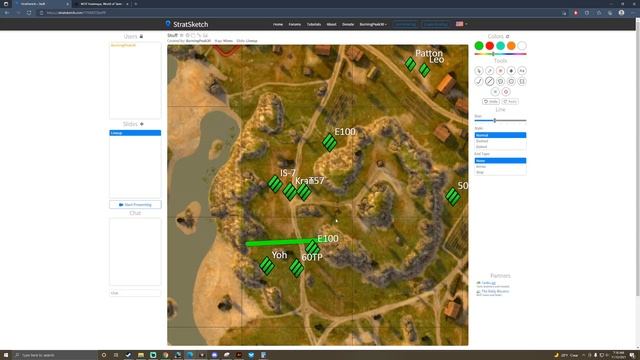Click the Undo button
The width and height of the screenshot is (640, 360).
coord(491,101)
